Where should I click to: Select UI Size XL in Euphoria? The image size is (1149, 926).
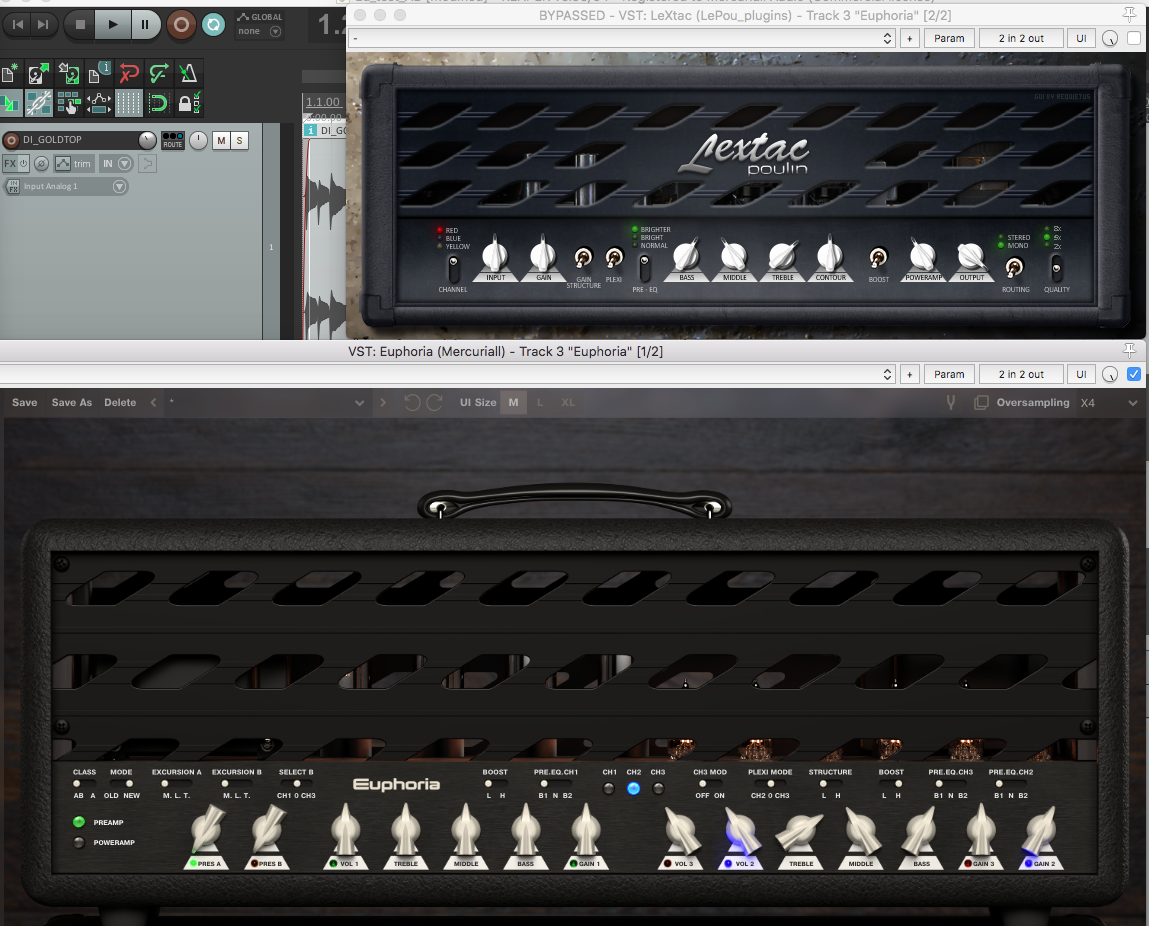pos(568,402)
